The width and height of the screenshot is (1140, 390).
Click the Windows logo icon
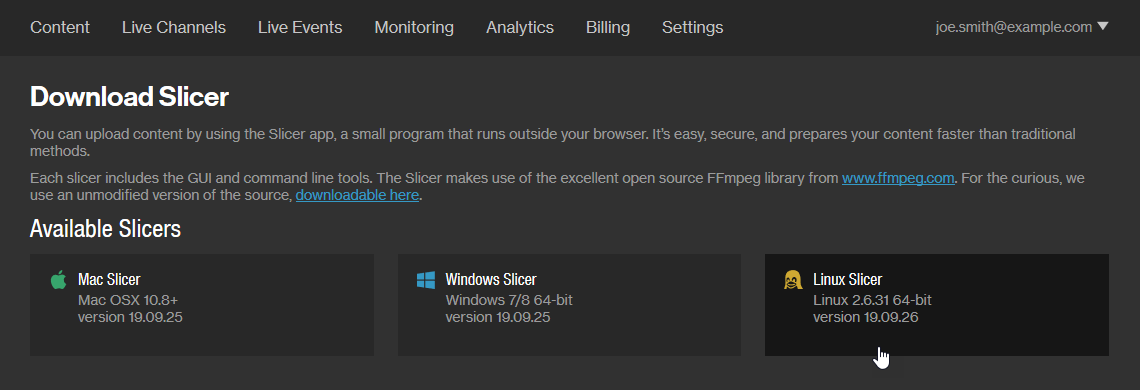point(426,280)
